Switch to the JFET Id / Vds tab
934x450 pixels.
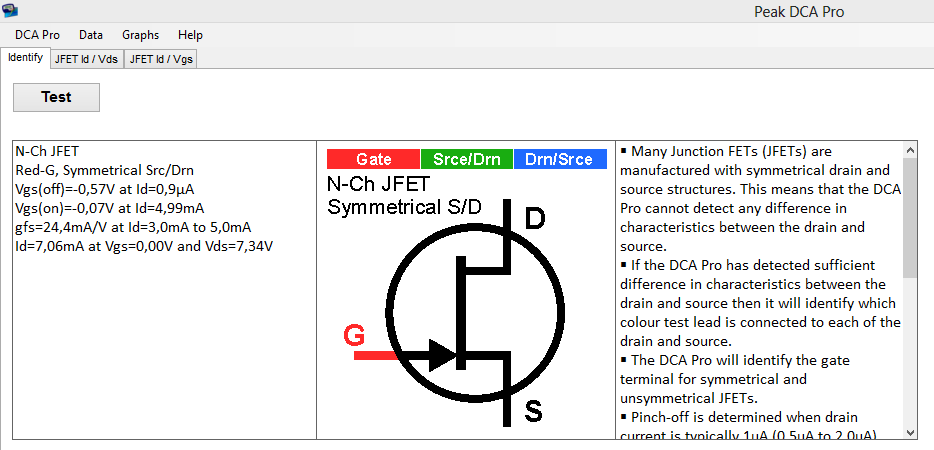point(87,60)
